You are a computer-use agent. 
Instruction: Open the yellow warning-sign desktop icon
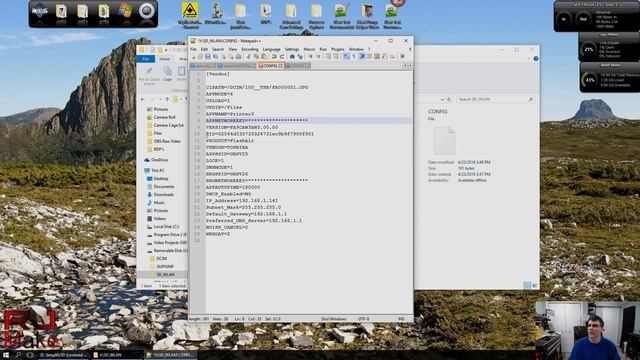pos(190,11)
